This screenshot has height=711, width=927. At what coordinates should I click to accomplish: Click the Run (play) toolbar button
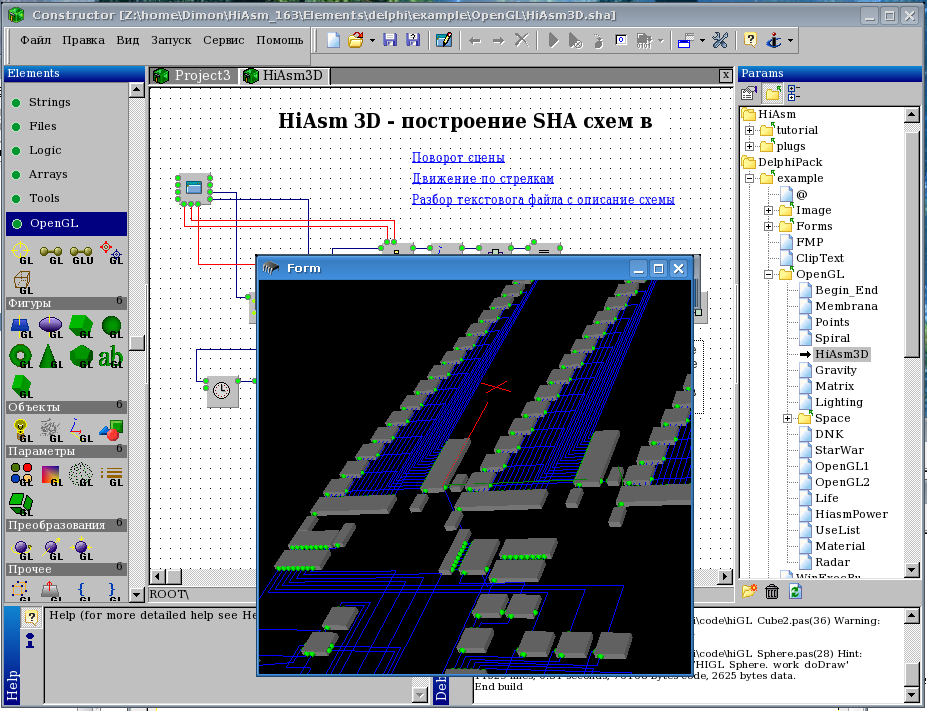point(552,40)
